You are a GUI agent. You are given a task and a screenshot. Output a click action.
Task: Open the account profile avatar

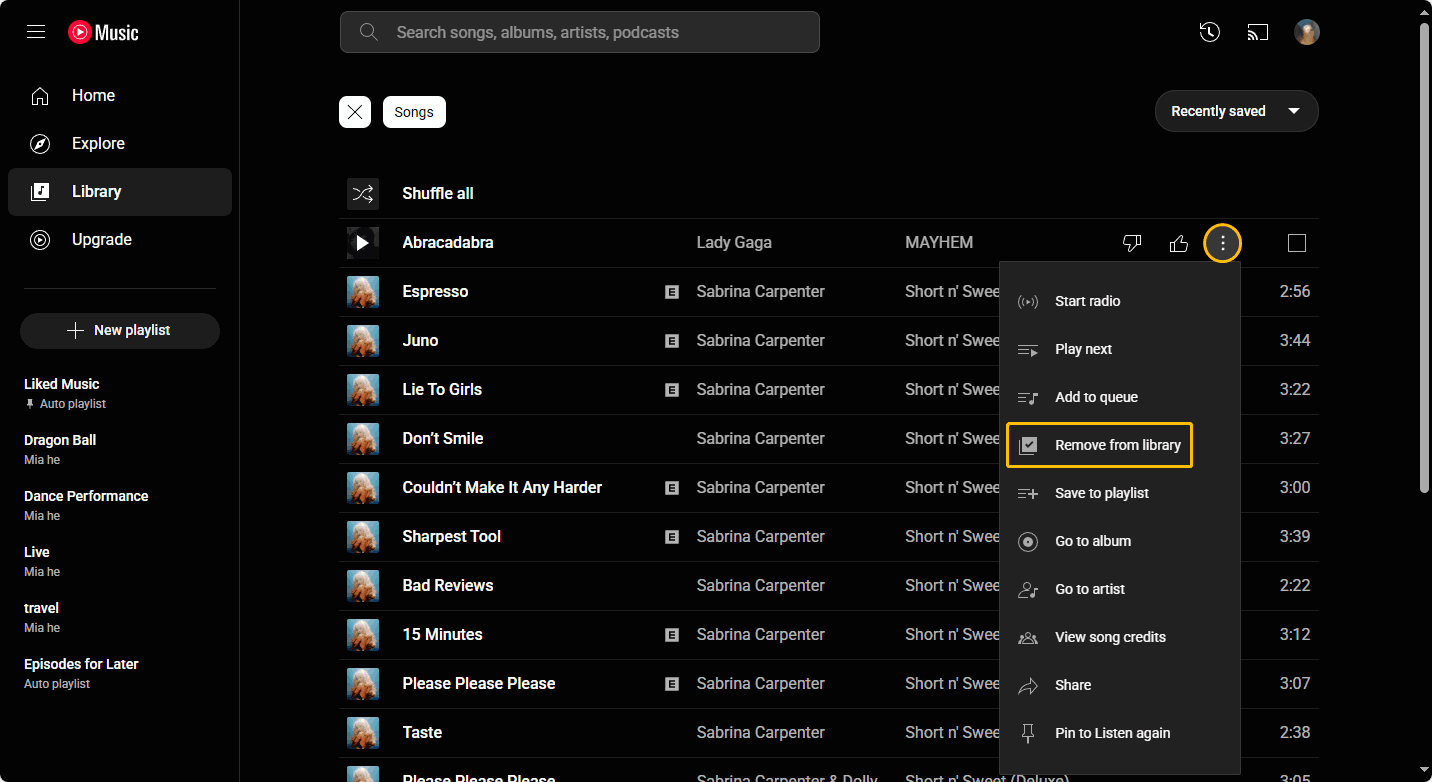1307,32
